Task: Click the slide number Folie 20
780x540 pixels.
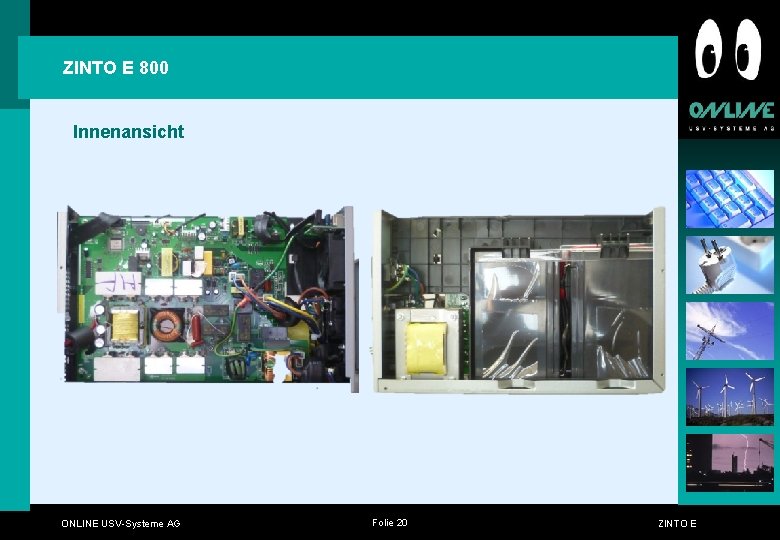Action: click(x=390, y=522)
